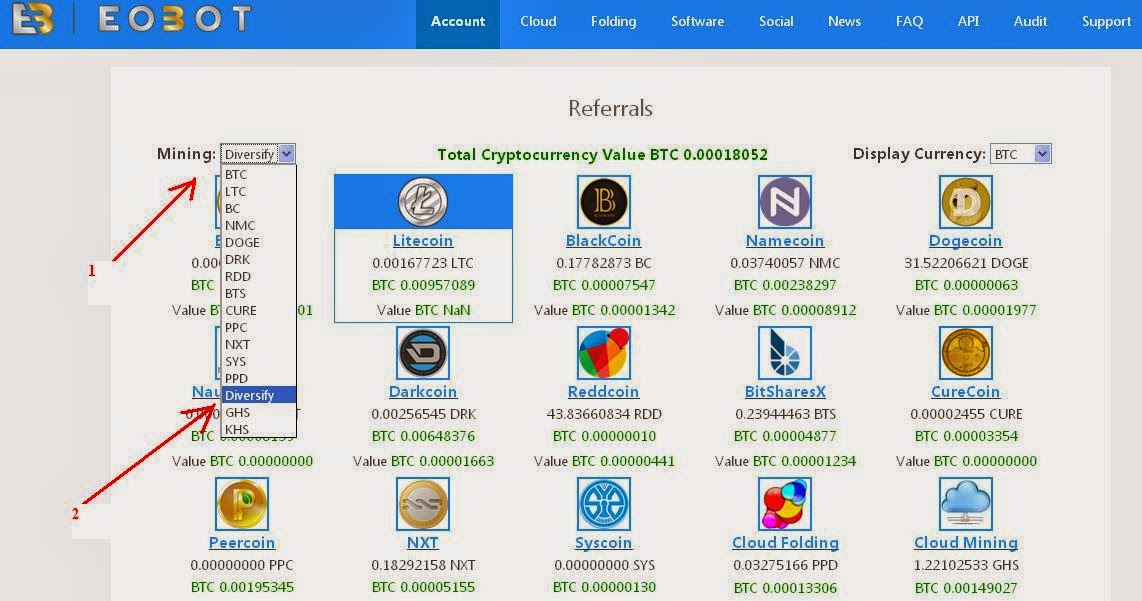Click the Darkcoin coin icon
This screenshot has width=1142, height=601.
[x=422, y=353]
